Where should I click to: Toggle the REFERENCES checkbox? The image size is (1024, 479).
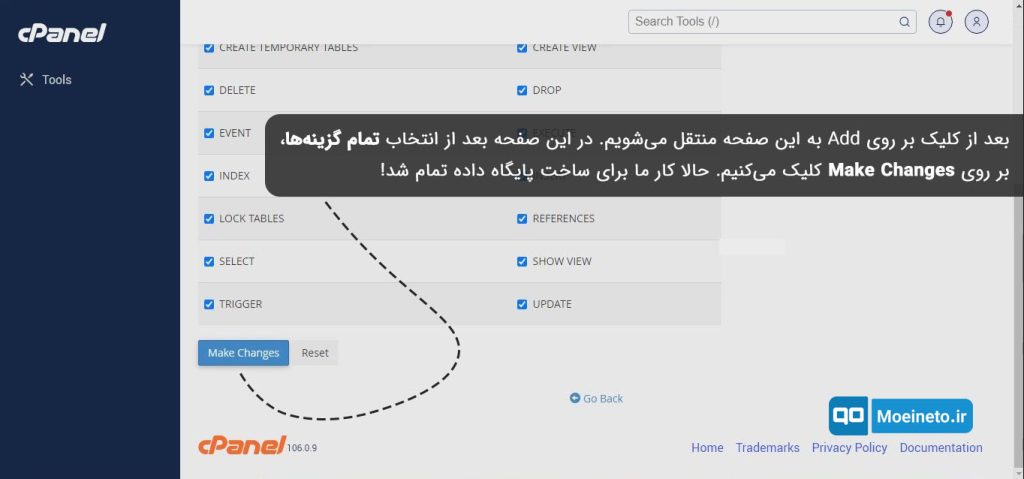click(522, 219)
